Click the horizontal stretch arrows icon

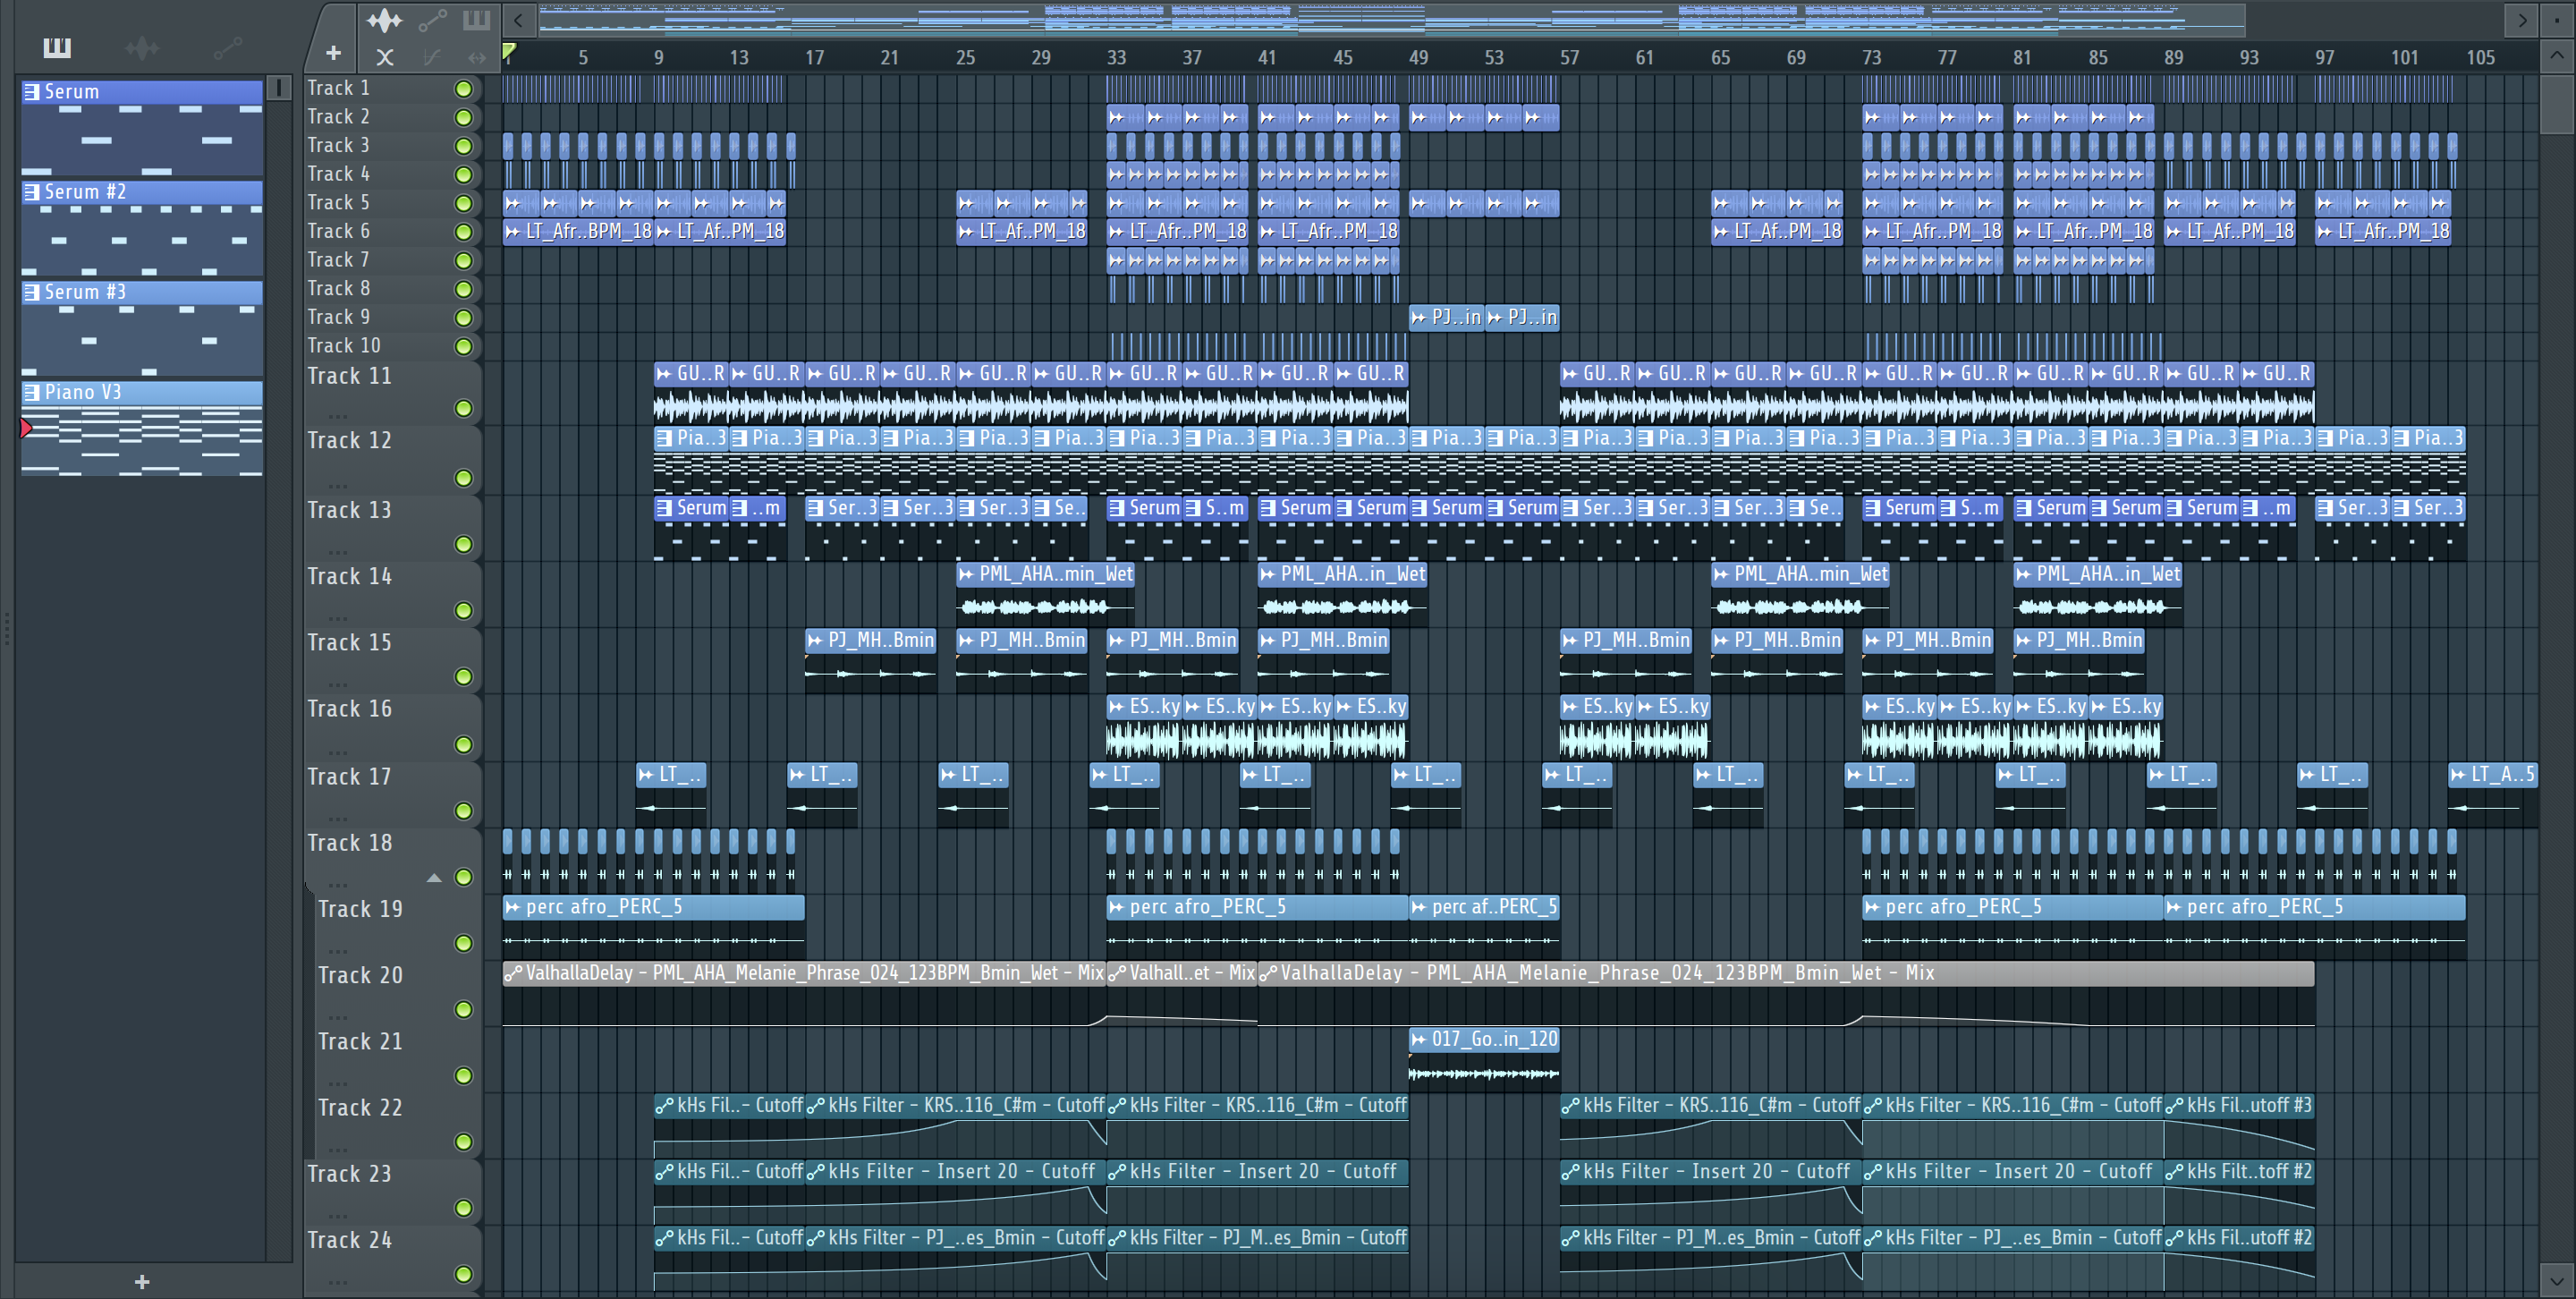[x=477, y=58]
